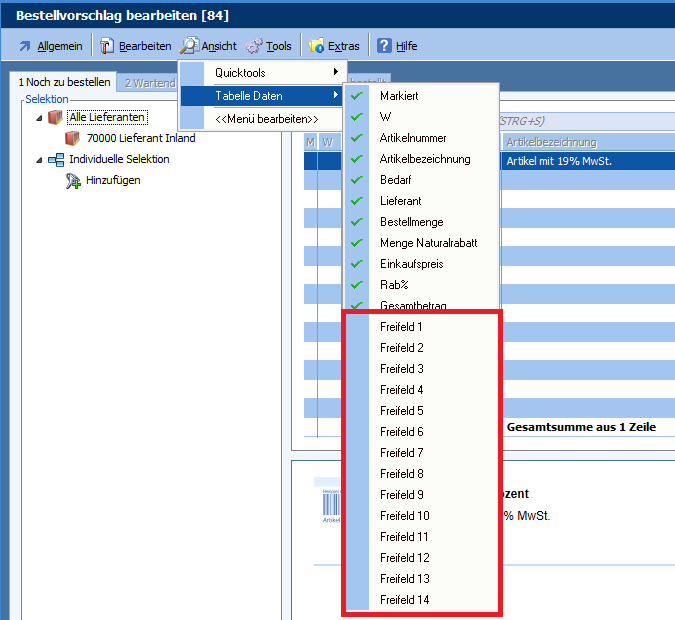
Task: Click the Tools gear icon
Action: tap(254, 46)
